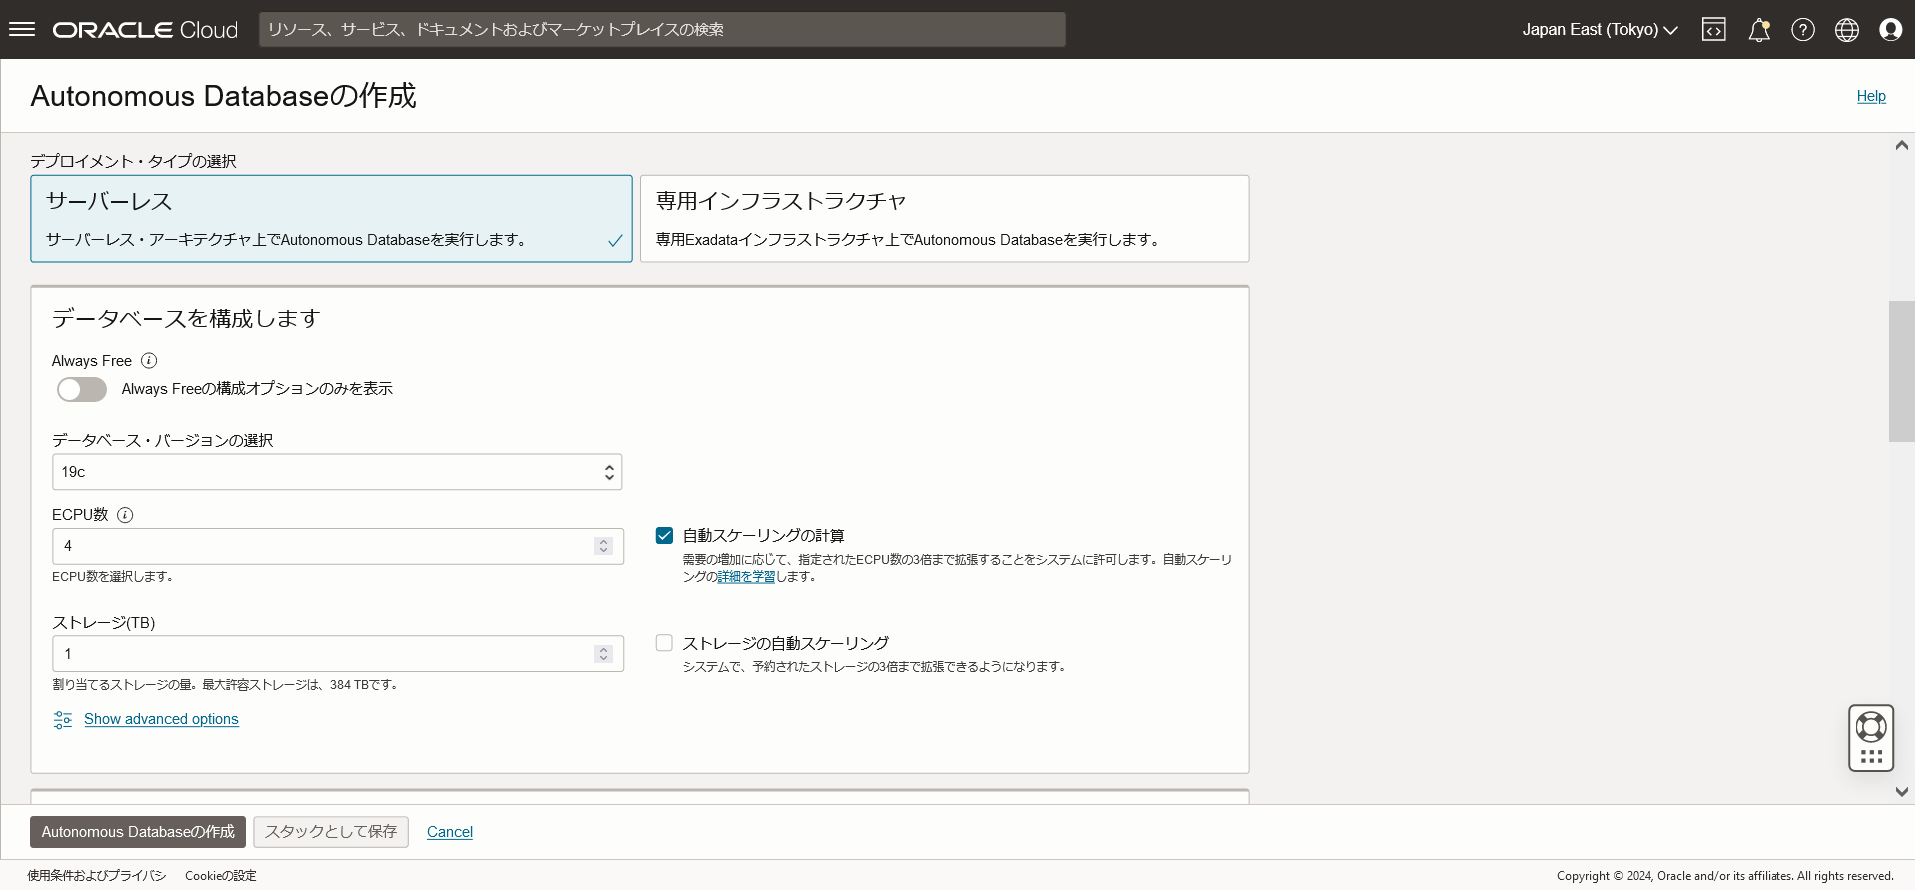
Task: Click Autonomous Databaseの作成 button
Action: 138,832
